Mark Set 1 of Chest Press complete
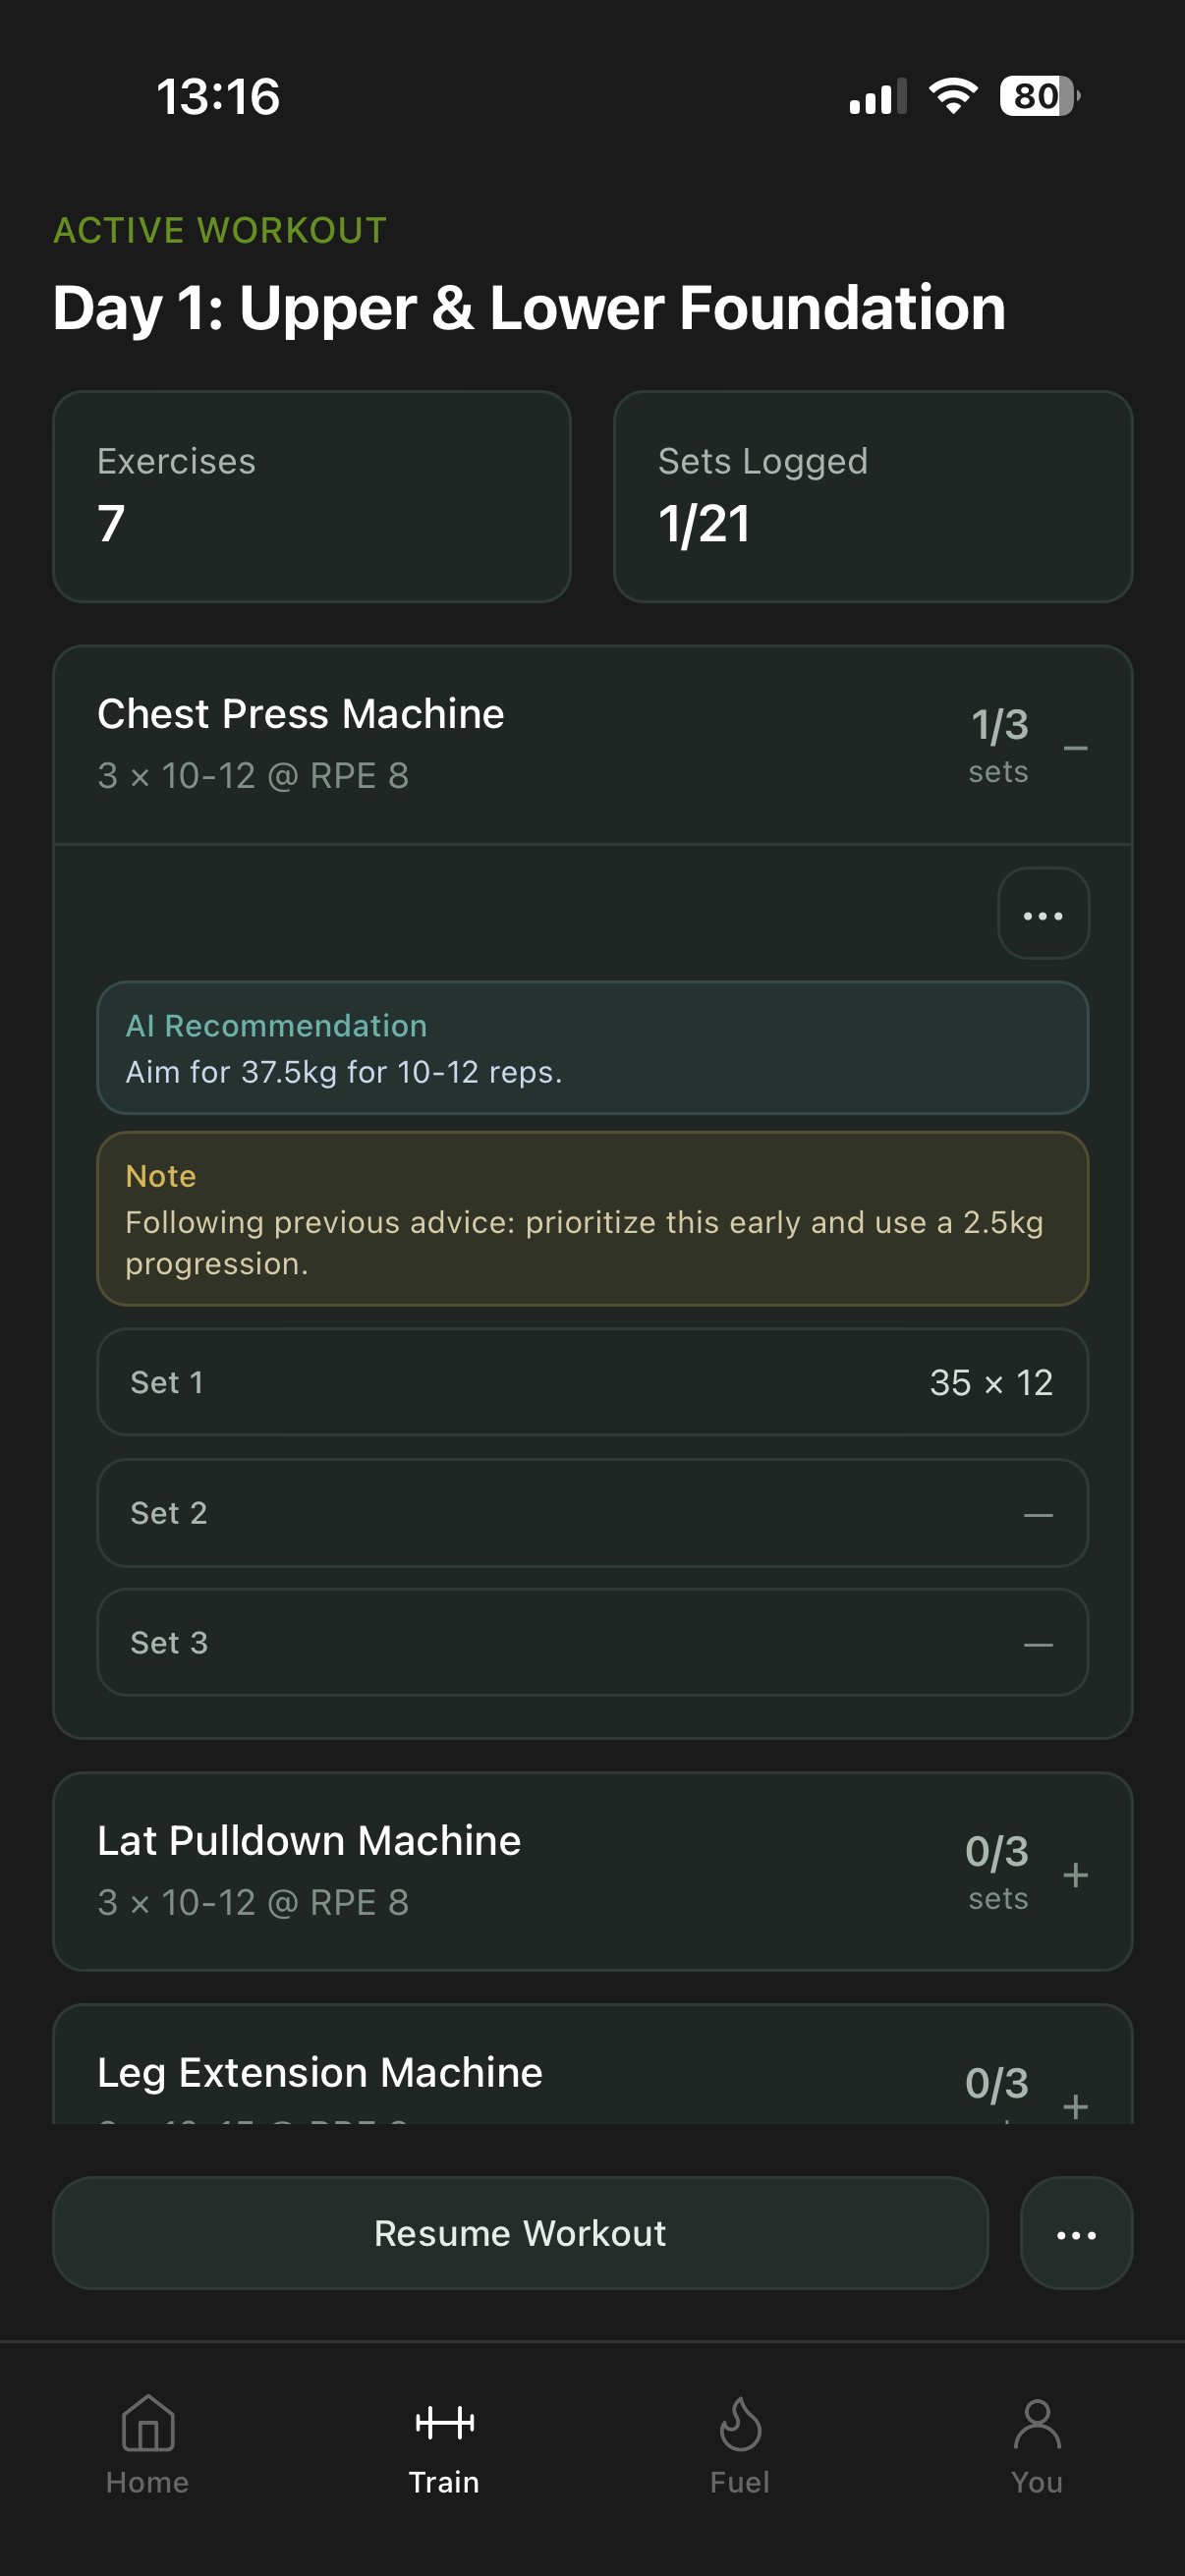This screenshot has height=2576, width=1185. (592, 1383)
